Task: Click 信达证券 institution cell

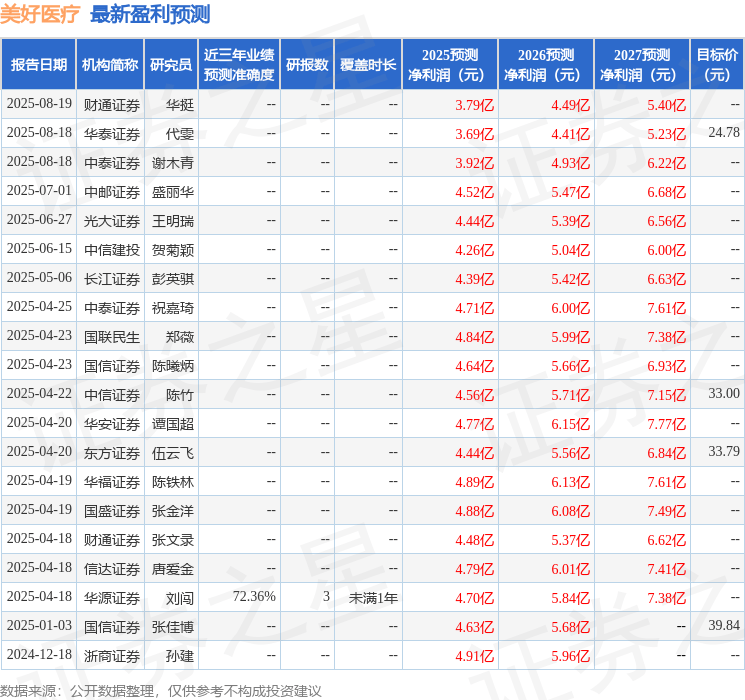Action: 112,568
